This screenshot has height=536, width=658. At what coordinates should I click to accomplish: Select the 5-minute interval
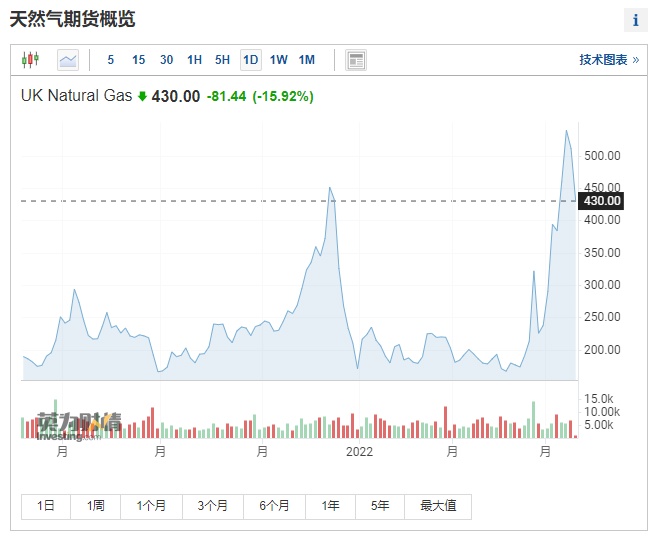[x=111, y=60]
